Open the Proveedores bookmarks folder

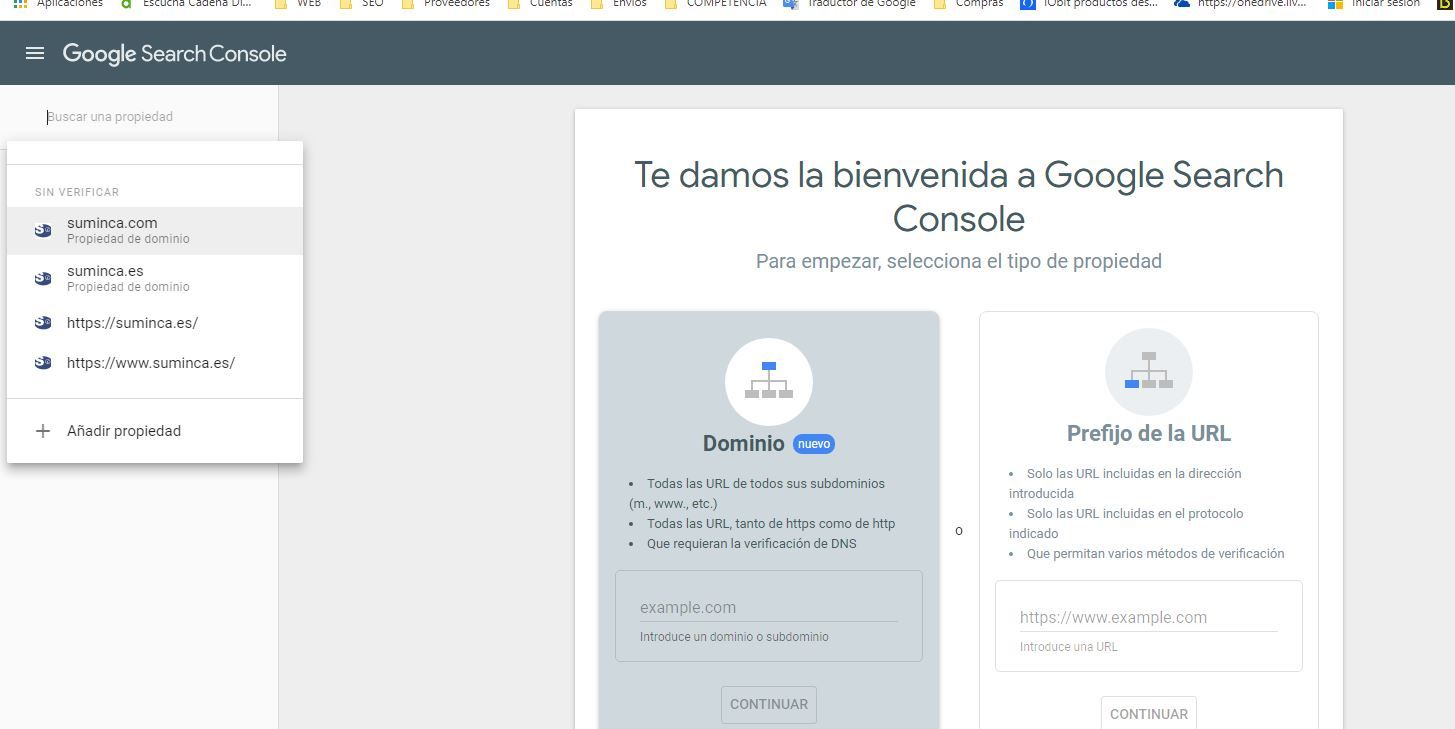tap(446, 4)
